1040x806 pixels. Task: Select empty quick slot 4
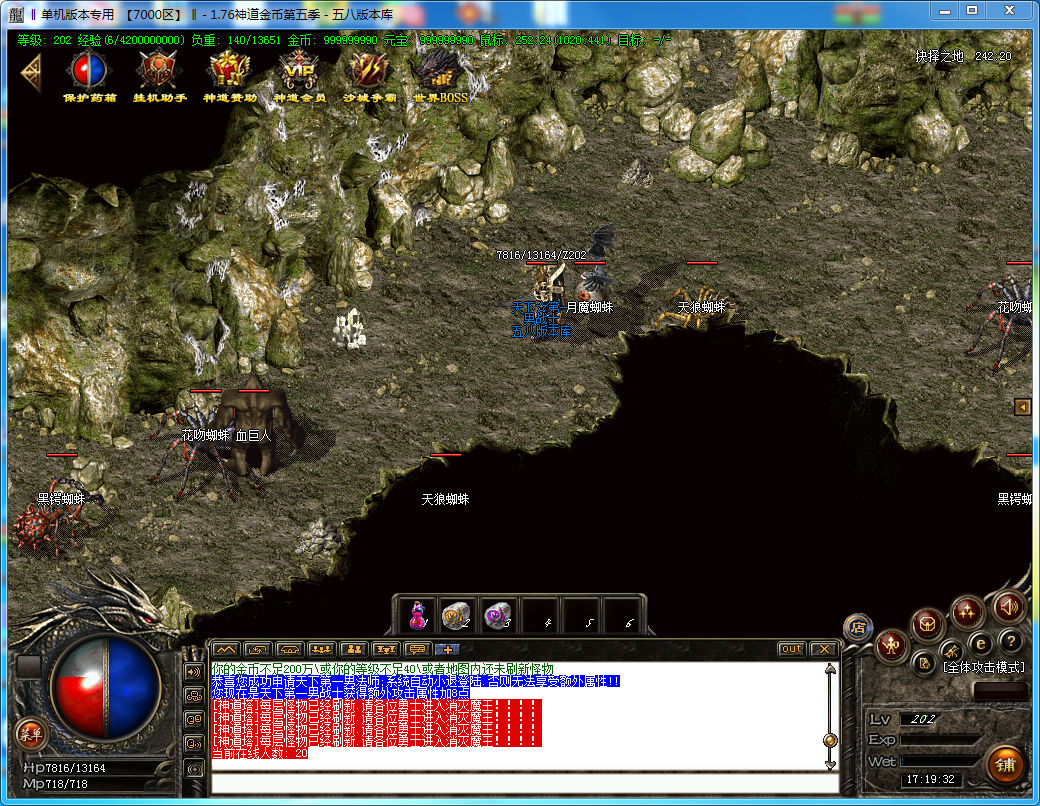(x=539, y=616)
